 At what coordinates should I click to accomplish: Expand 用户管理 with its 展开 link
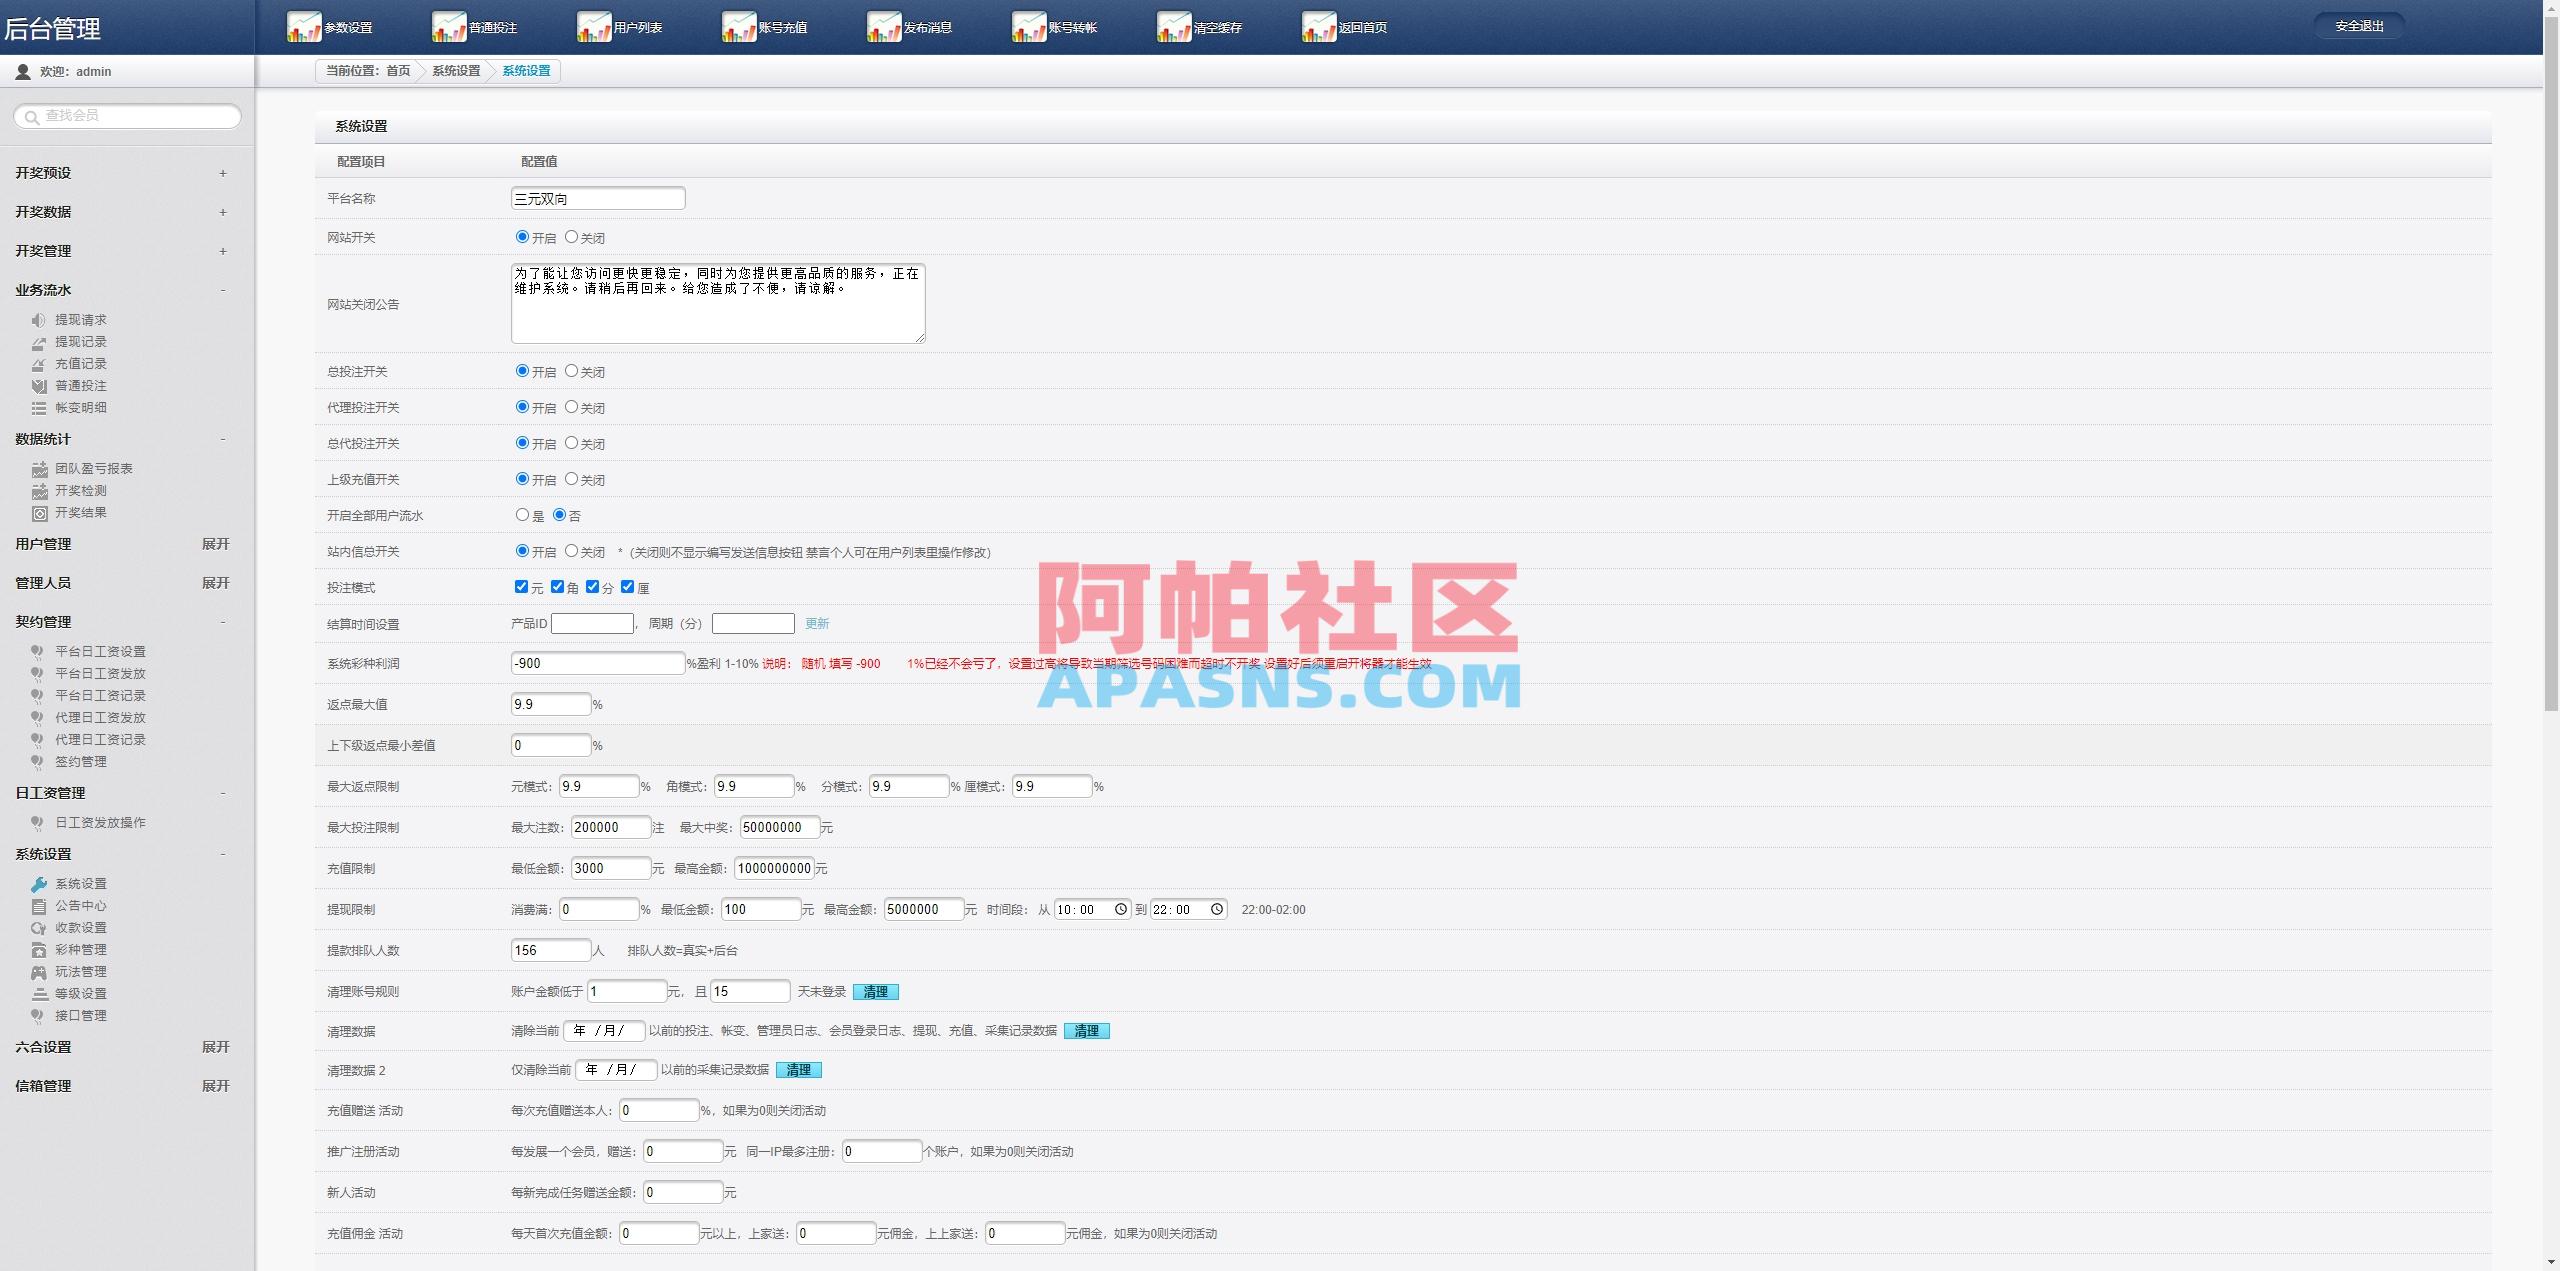point(215,544)
